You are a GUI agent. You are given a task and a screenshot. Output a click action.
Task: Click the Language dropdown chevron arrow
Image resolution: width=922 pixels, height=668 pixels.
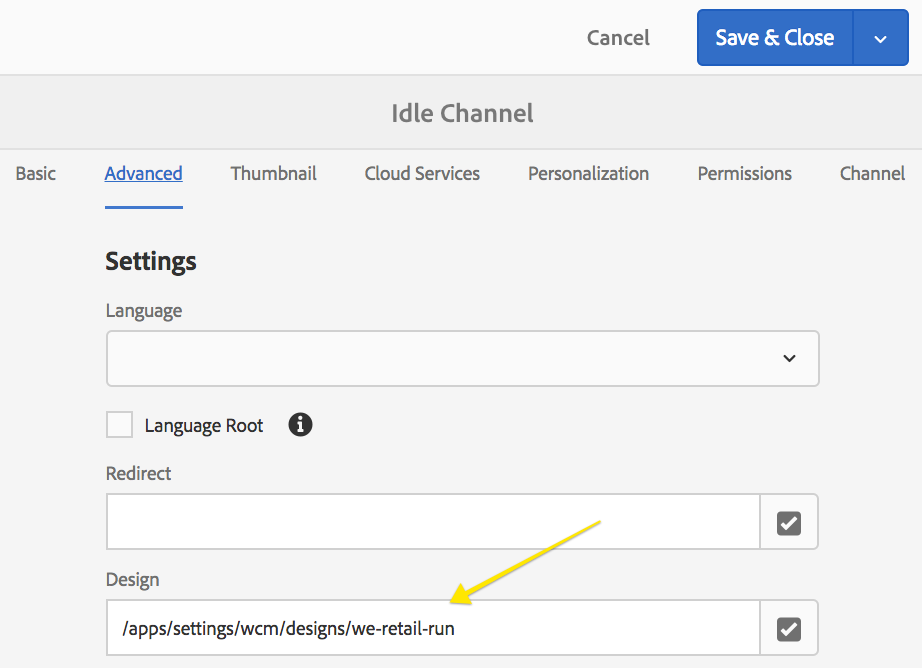coord(789,358)
